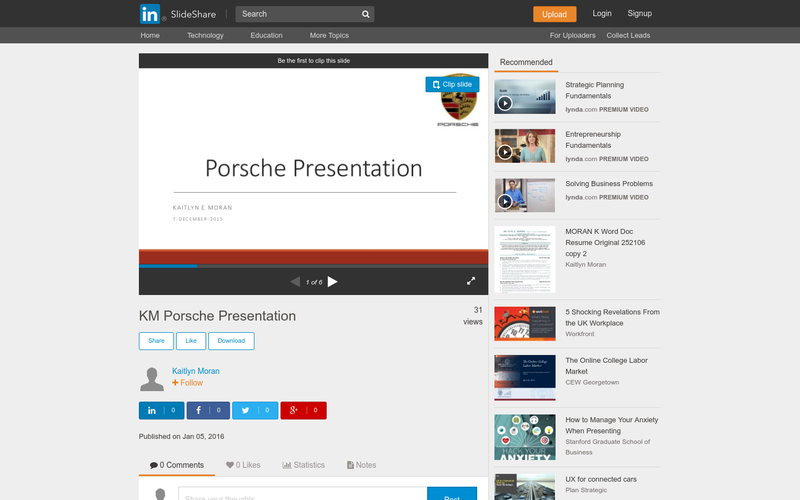
Task: Play the Solving Business Problems video thumbnail
Action: (524, 195)
